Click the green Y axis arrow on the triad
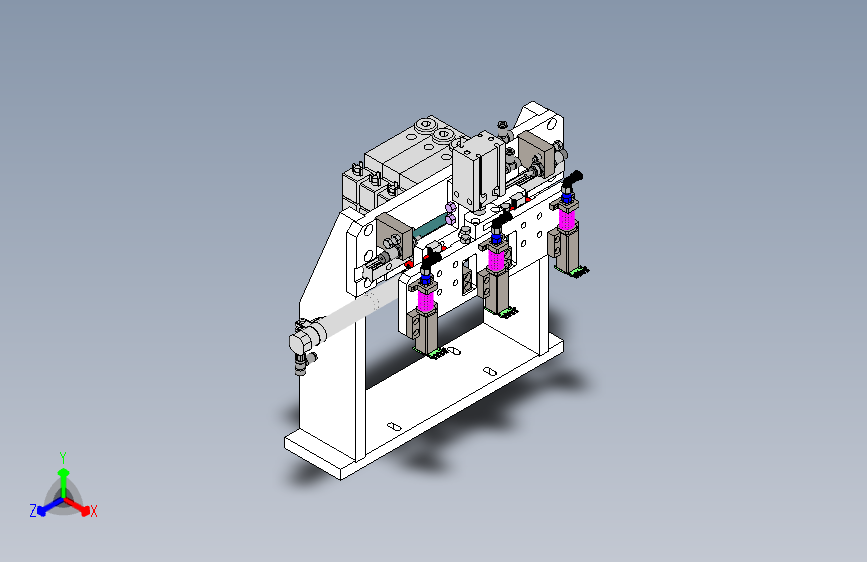The image size is (867, 562). (x=64, y=482)
